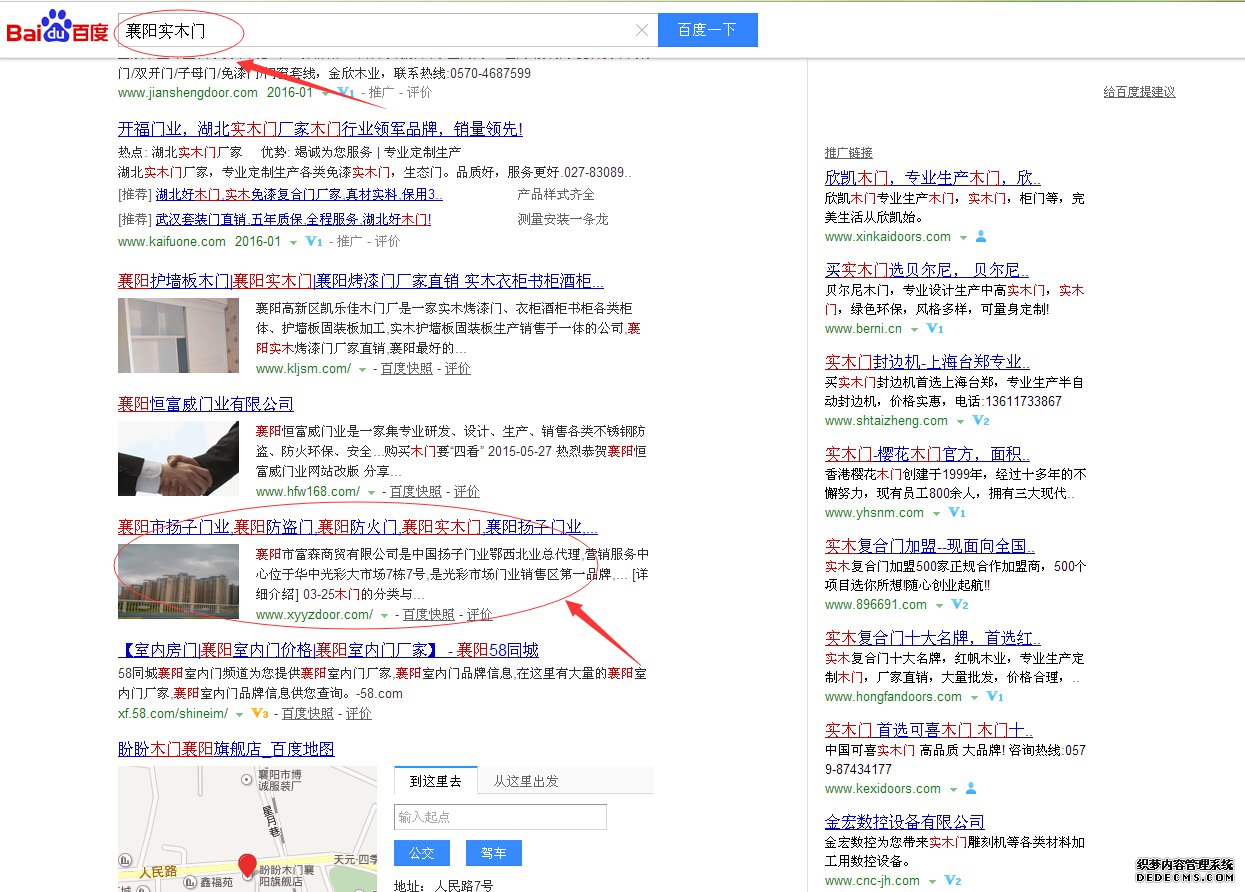The height and width of the screenshot is (892, 1245).
Task: Open the 欣凯木门 ad title
Action: point(933,178)
